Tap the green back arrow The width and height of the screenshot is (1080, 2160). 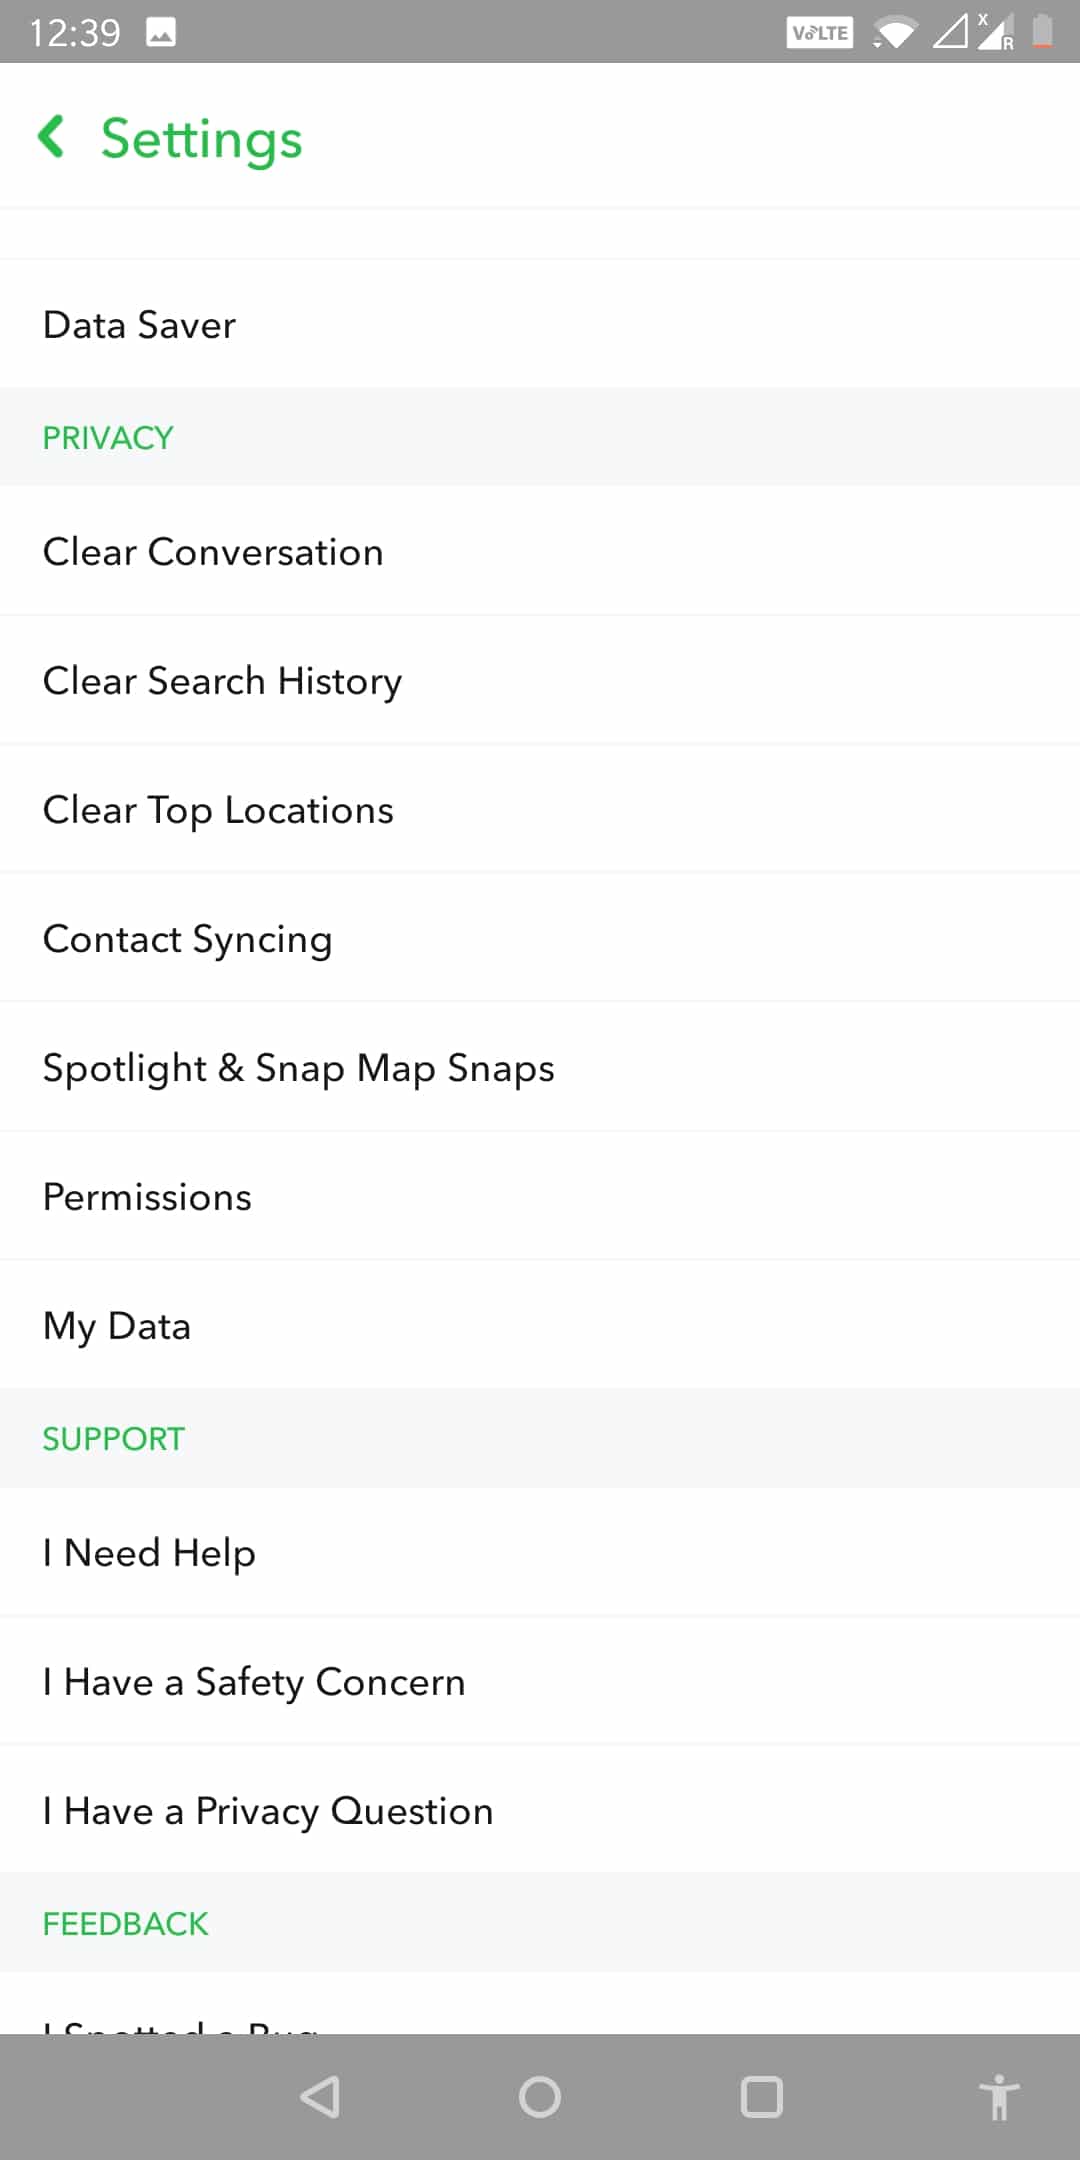coord(52,137)
